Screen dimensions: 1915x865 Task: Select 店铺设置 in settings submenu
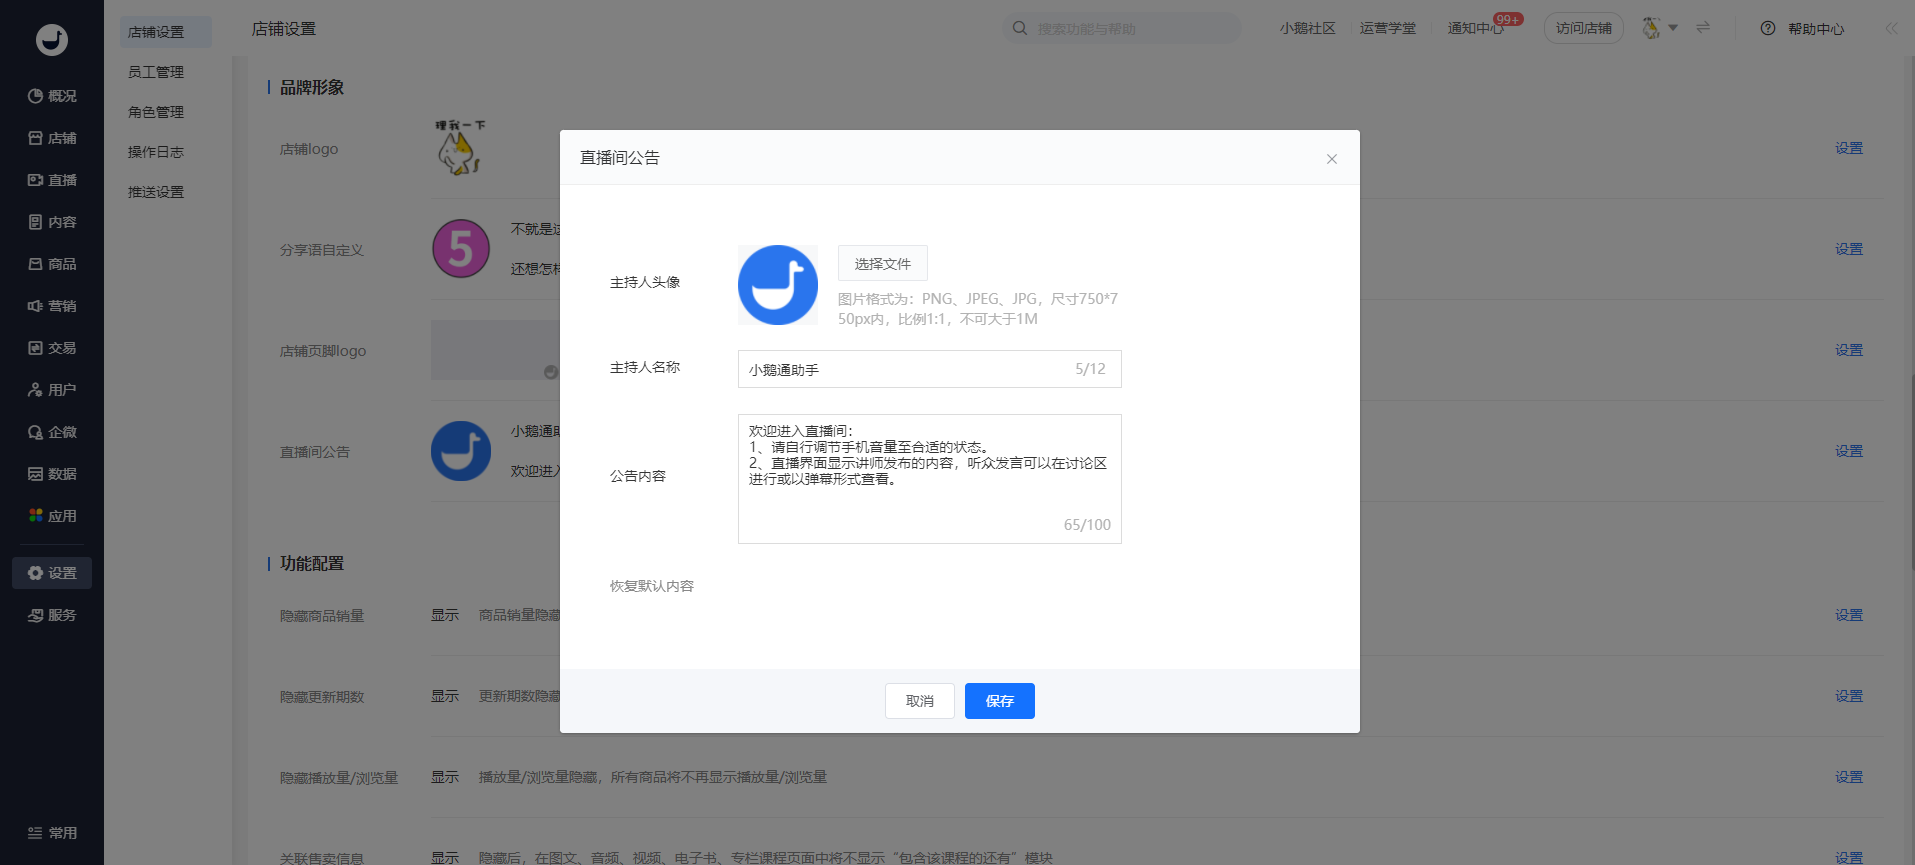(x=165, y=32)
